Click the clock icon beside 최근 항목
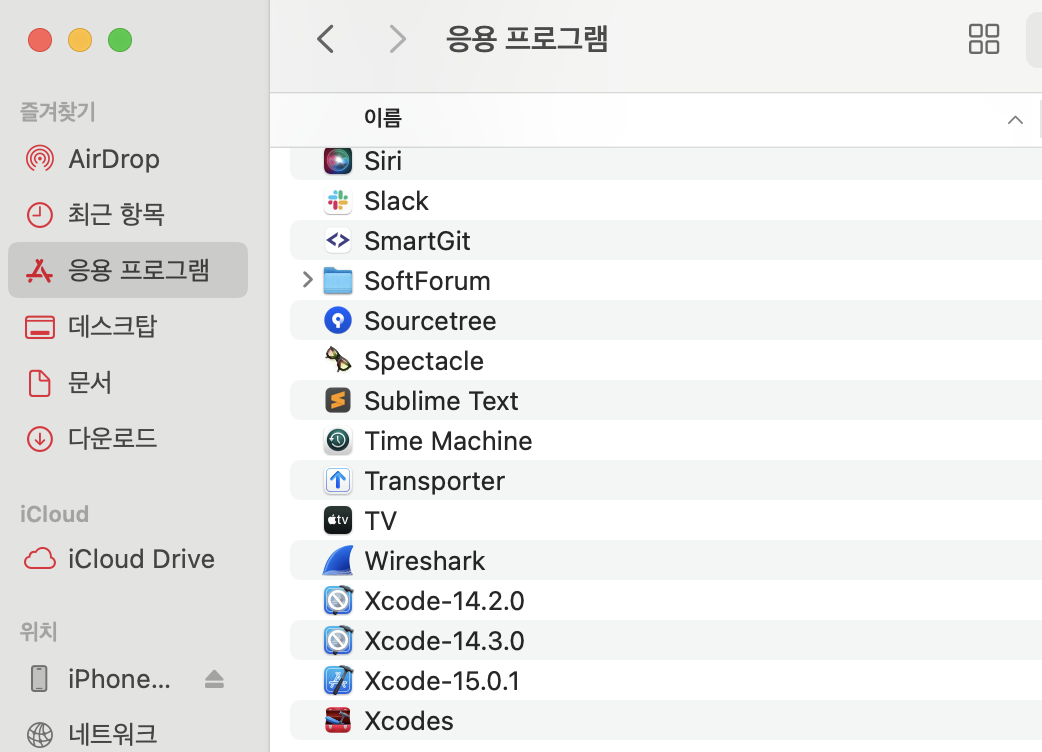The image size is (1042, 752). pyautogui.click(x=40, y=215)
